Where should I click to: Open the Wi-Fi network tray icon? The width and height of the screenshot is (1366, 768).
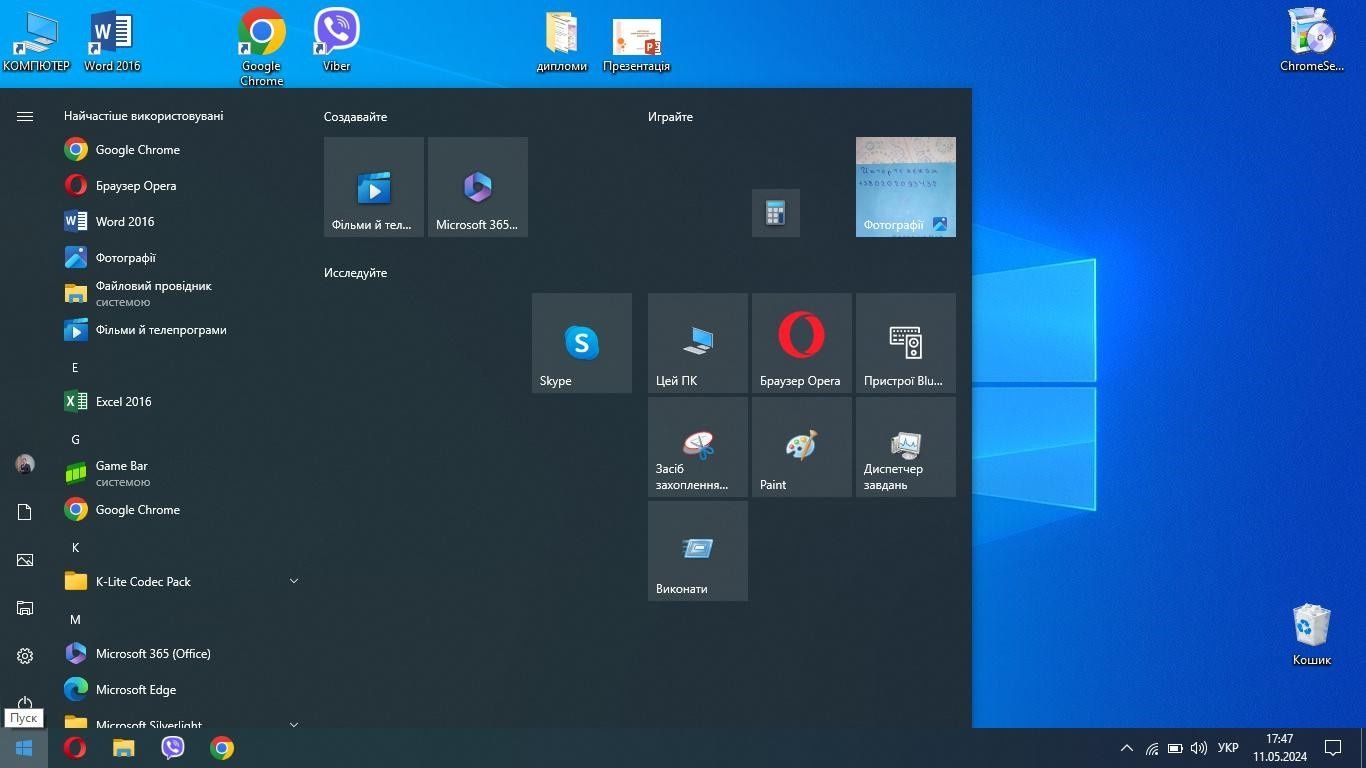[1152, 748]
